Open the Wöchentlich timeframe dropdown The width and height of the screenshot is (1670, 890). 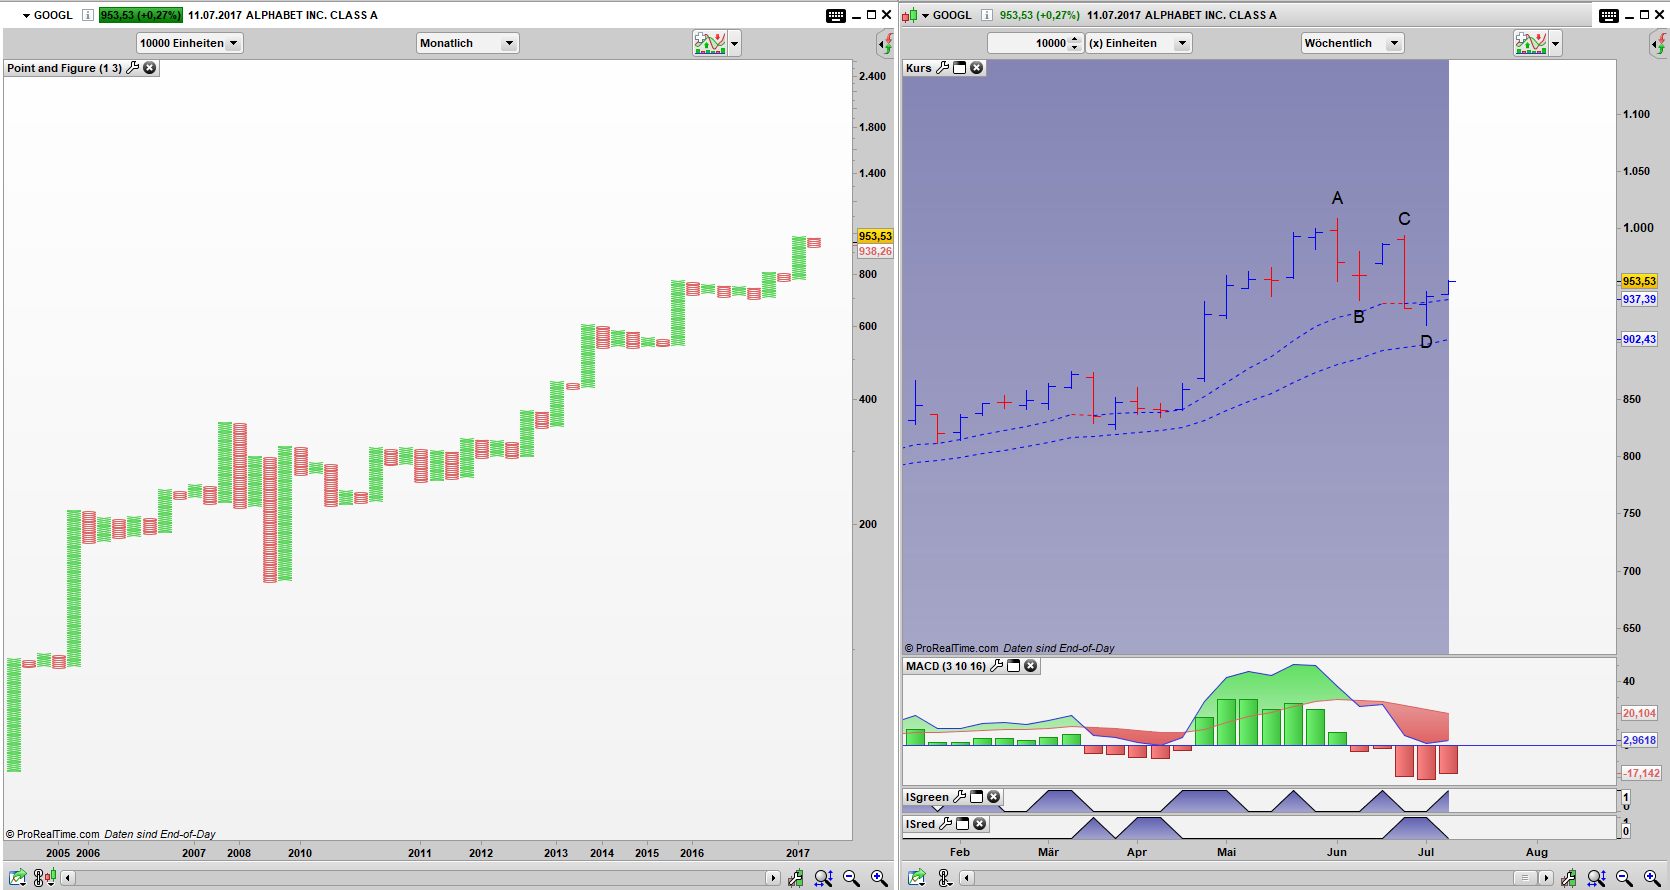[x=1352, y=43]
